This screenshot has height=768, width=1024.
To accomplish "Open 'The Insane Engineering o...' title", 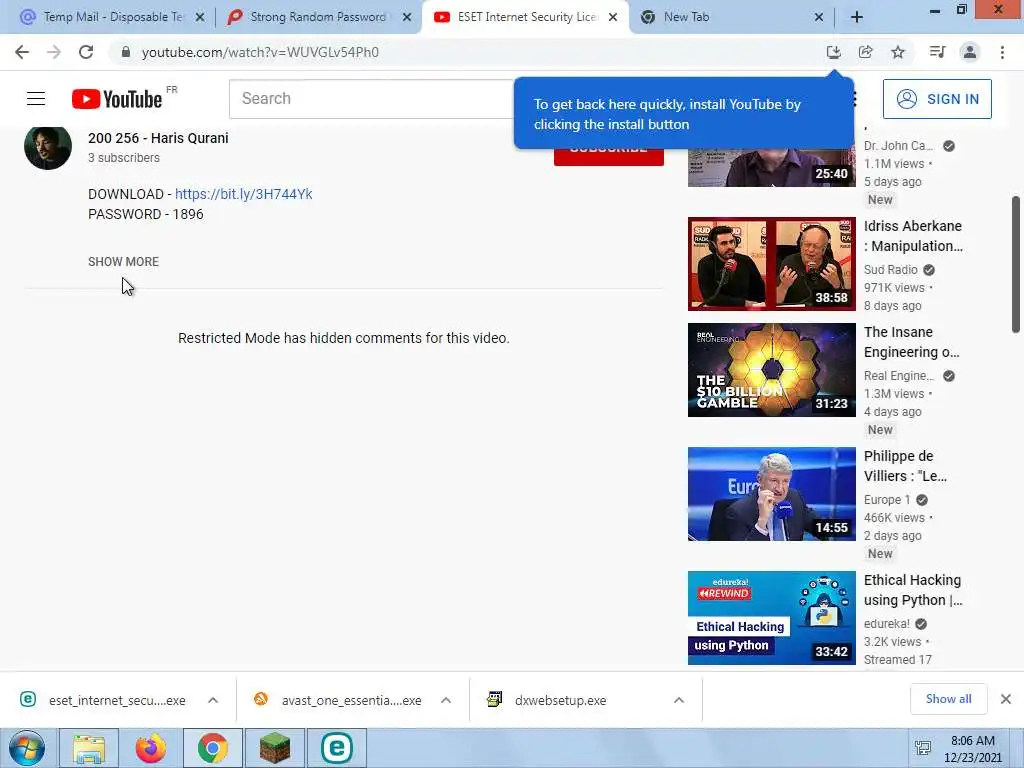I will click(x=912, y=342).
